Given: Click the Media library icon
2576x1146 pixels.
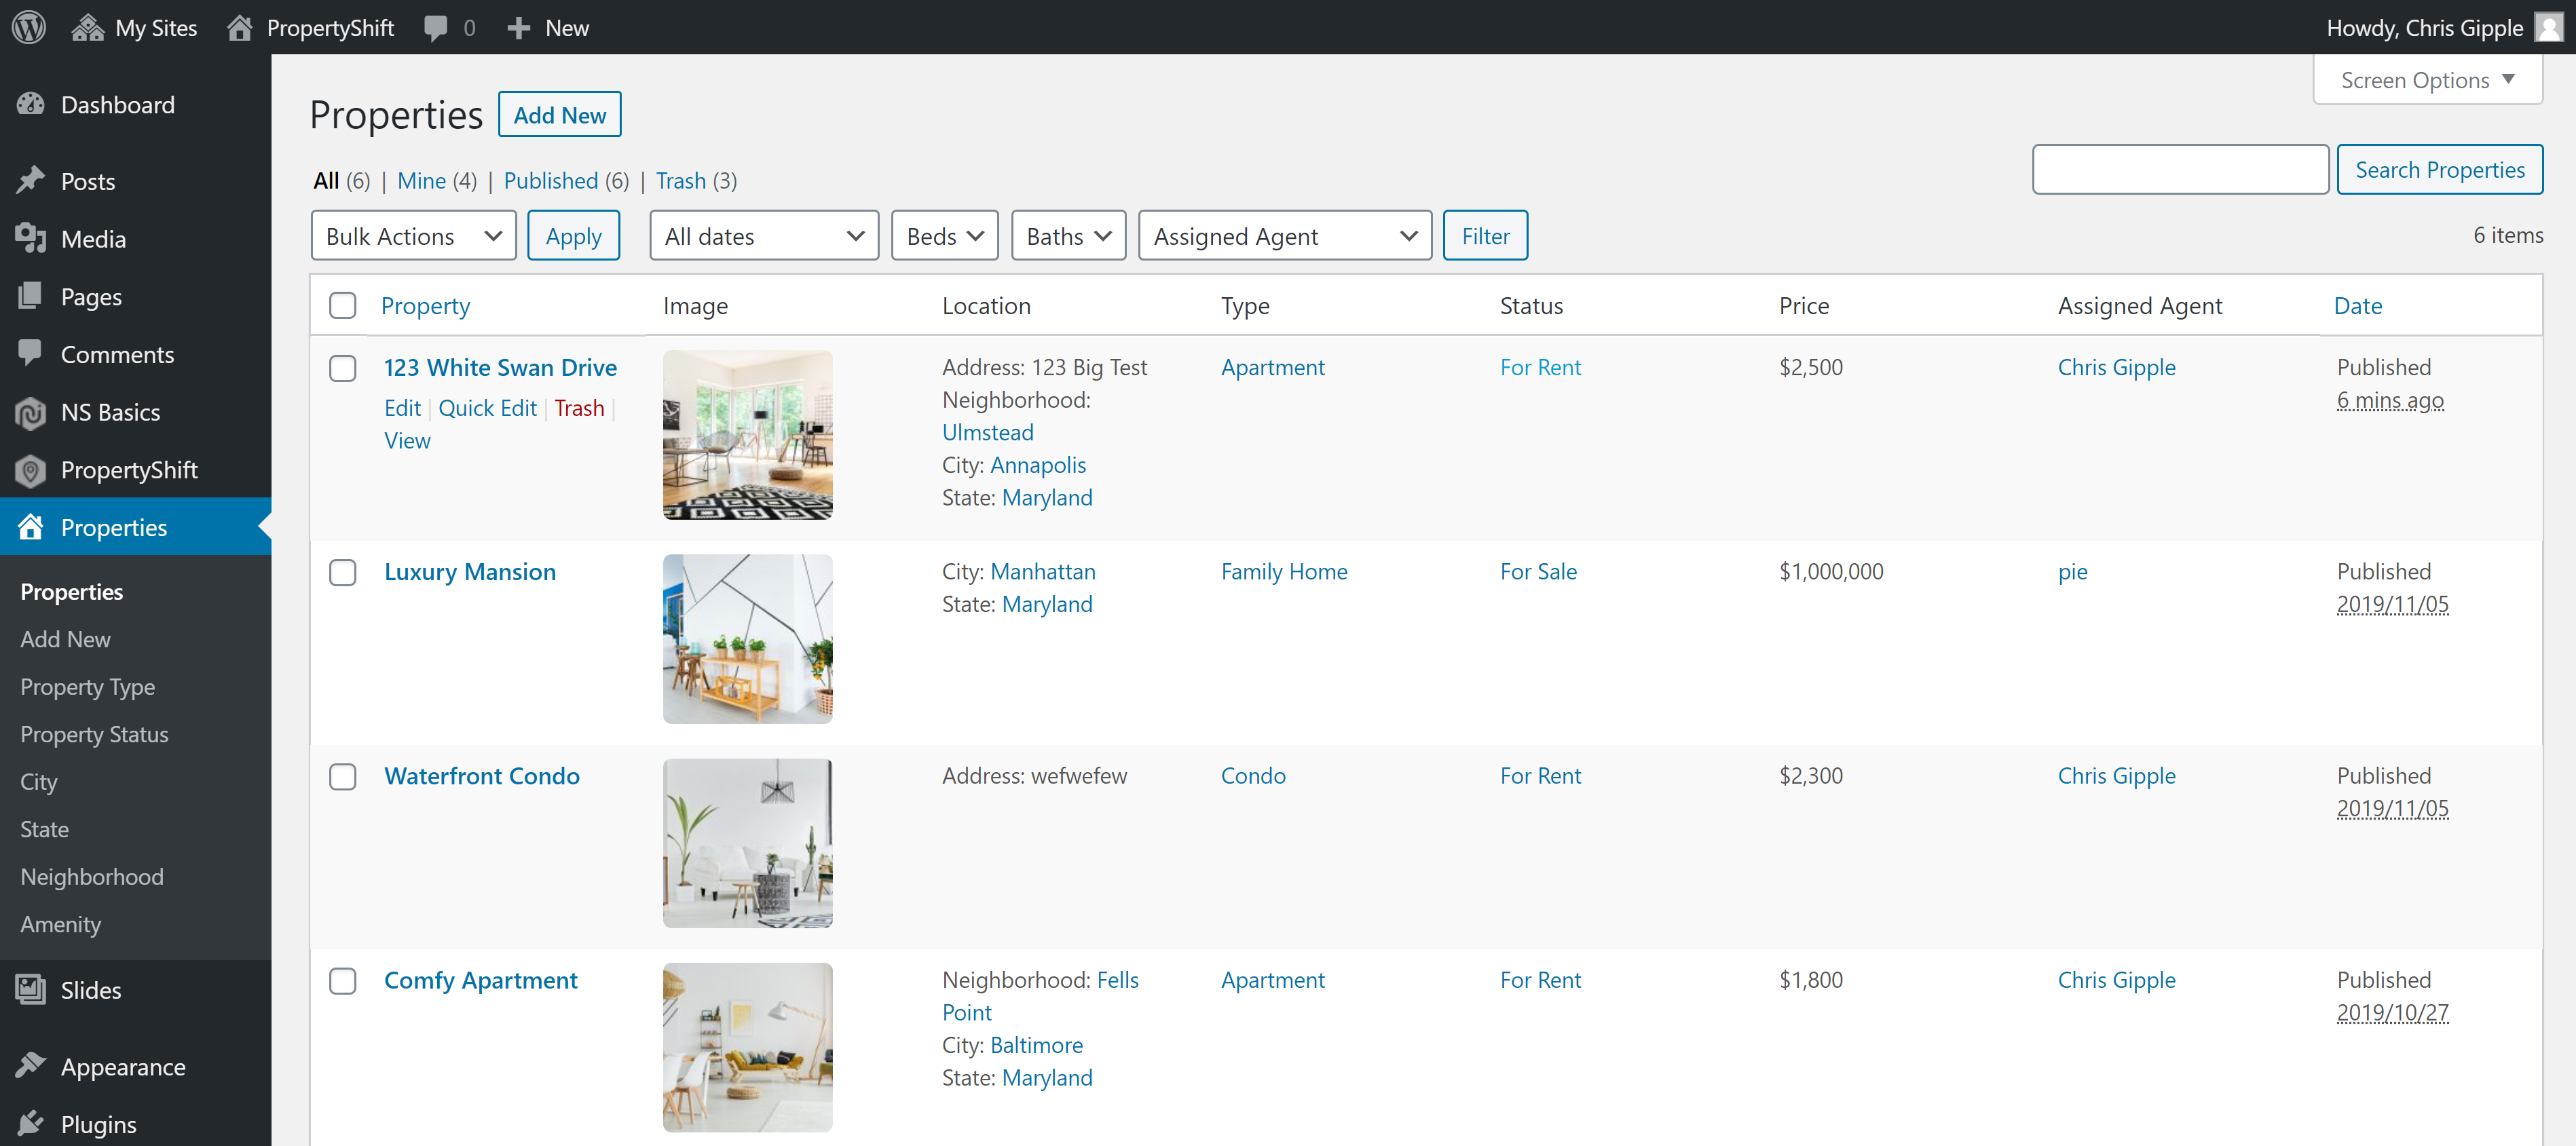Looking at the screenshot, I should click(x=31, y=238).
